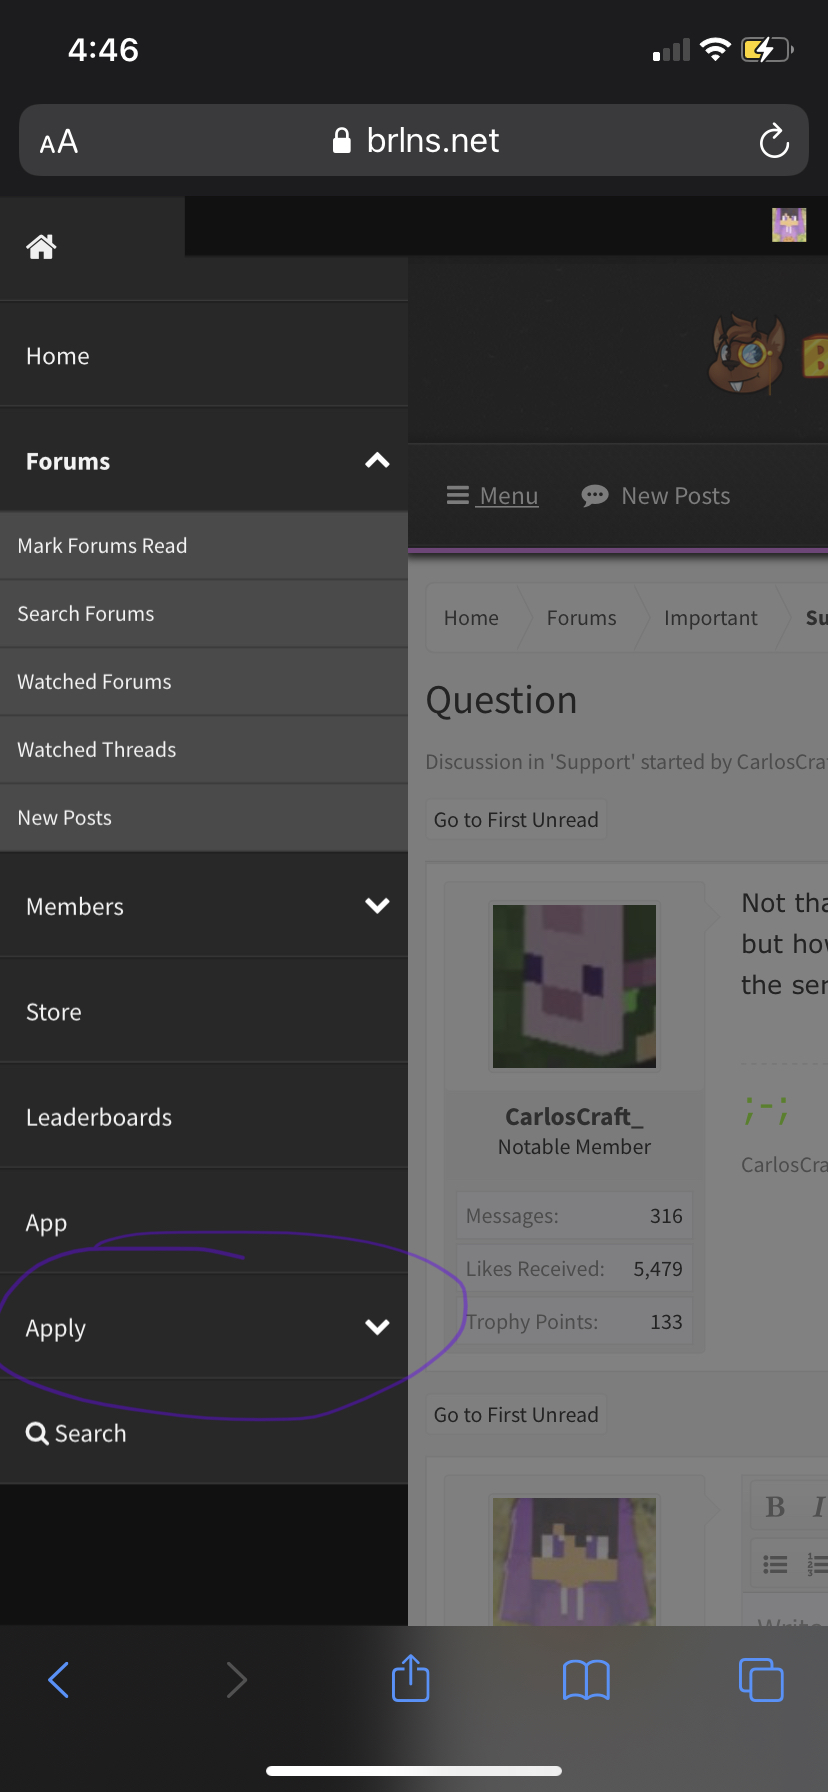Click the New Posts speech bubble link
The width and height of the screenshot is (828, 1792).
point(656,496)
